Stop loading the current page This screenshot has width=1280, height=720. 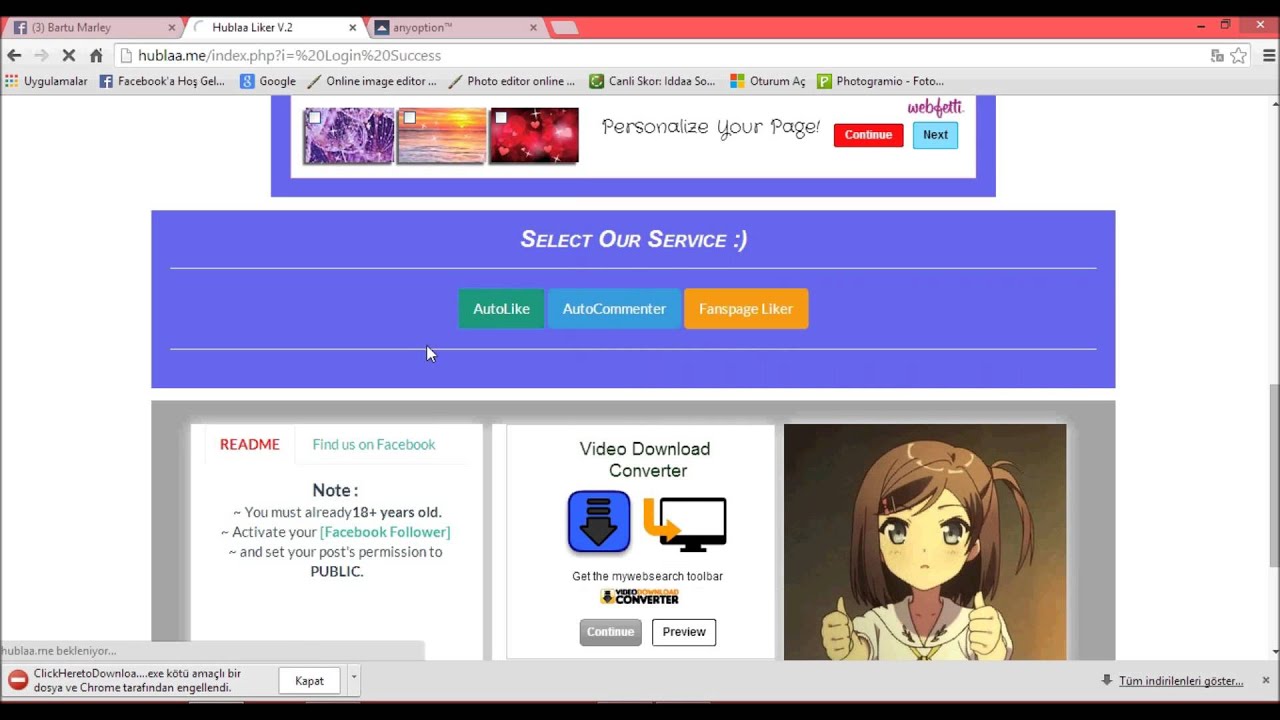pyautogui.click(x=68, y=56)
